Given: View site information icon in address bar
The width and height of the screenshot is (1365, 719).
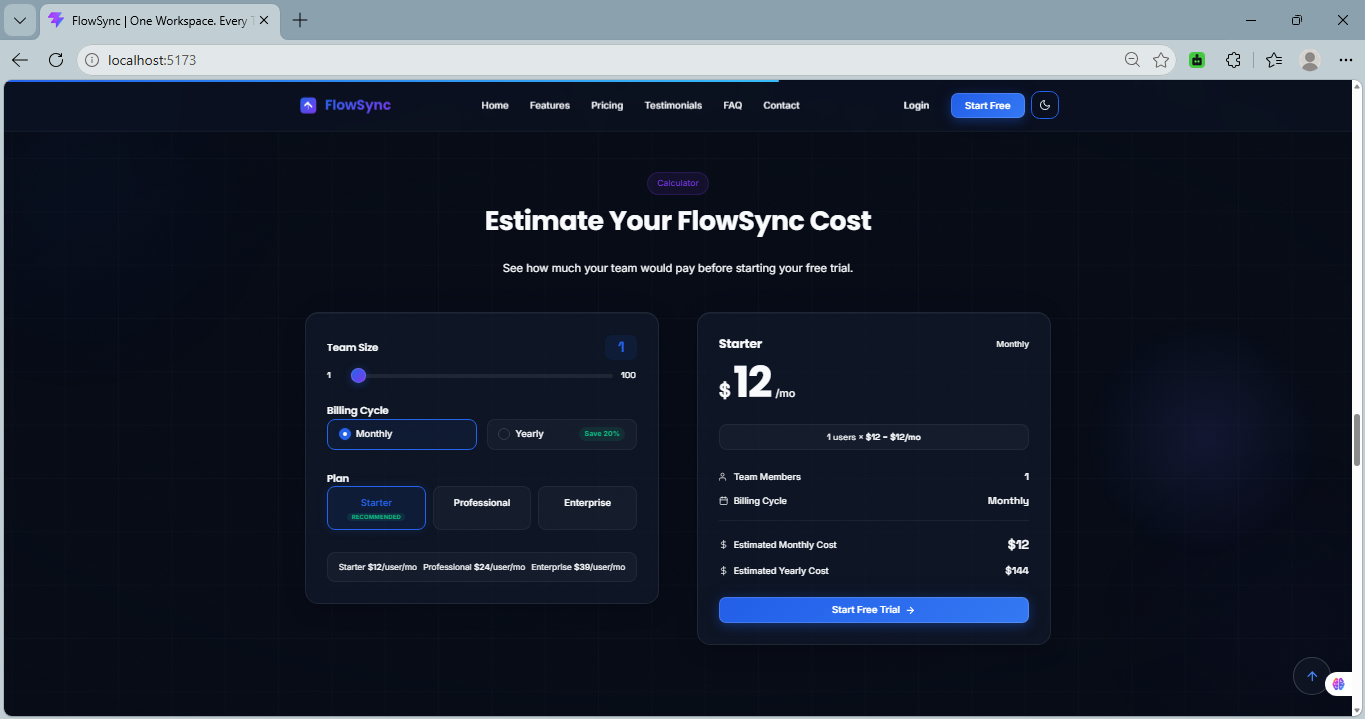Looking at the screenshot, I should (x=92, y=60).
